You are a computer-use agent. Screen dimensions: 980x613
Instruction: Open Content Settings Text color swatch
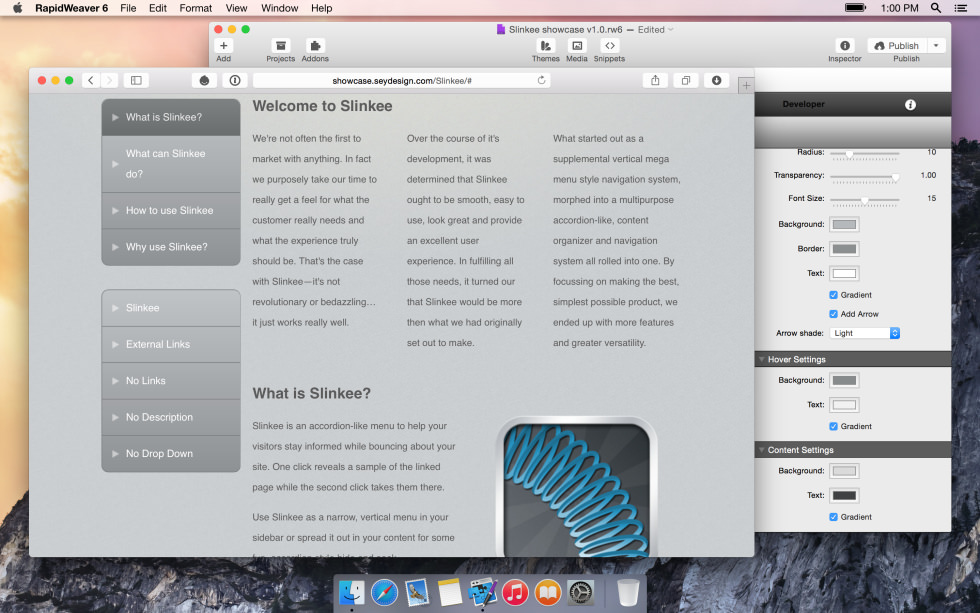844,496
